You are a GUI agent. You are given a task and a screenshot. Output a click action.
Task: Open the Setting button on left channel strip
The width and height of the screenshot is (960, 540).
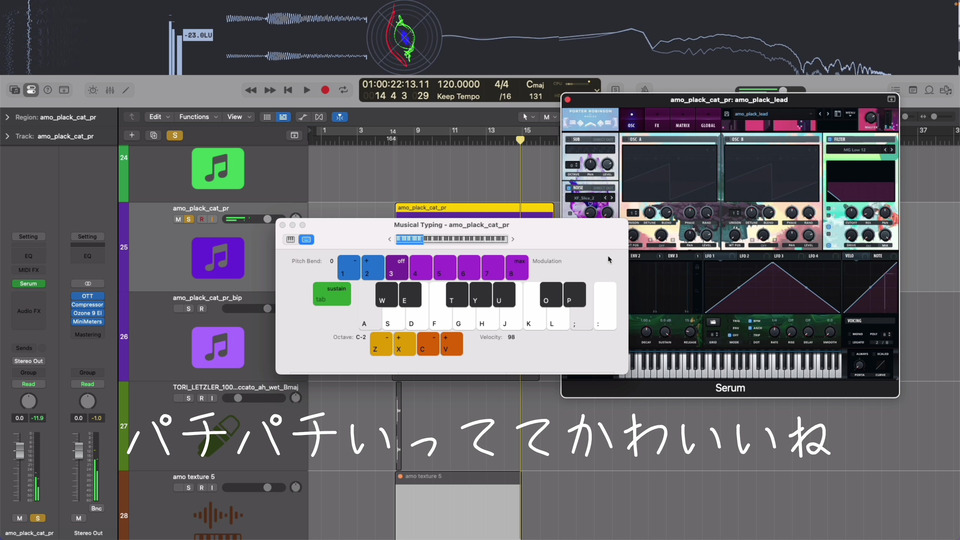pos(28,236)
